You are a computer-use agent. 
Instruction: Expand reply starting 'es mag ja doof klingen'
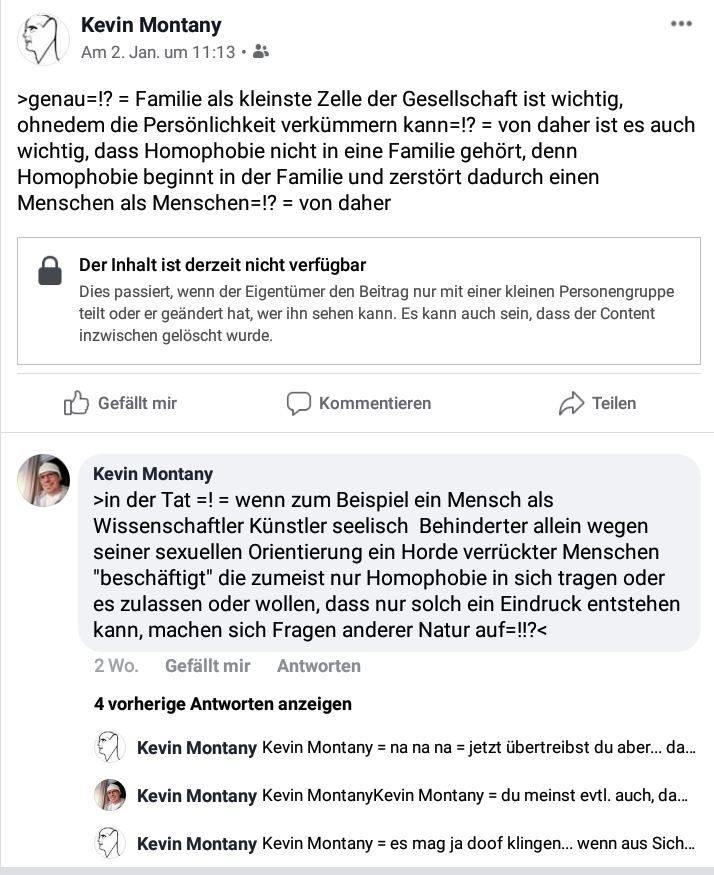pos(416,843)
